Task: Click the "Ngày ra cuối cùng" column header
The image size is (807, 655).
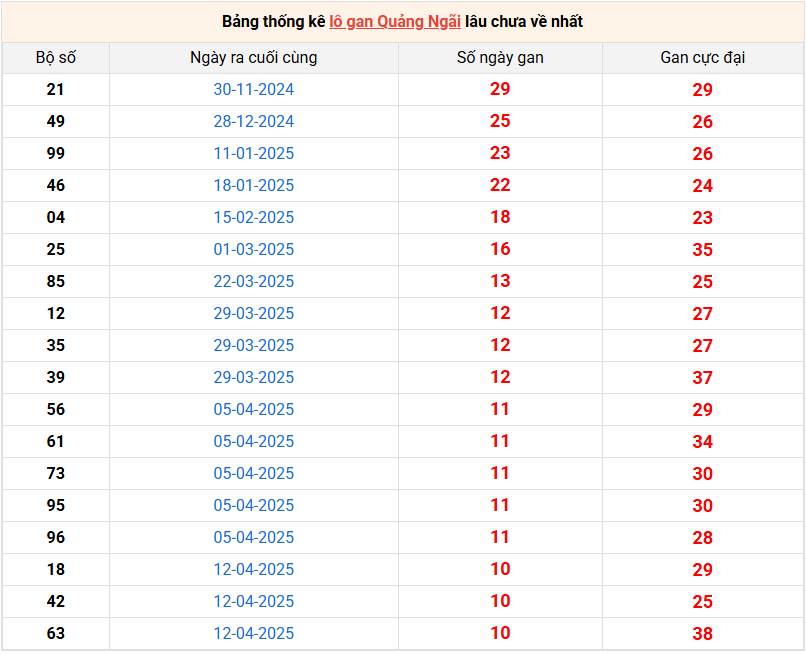Action: [x=253, y=58]
